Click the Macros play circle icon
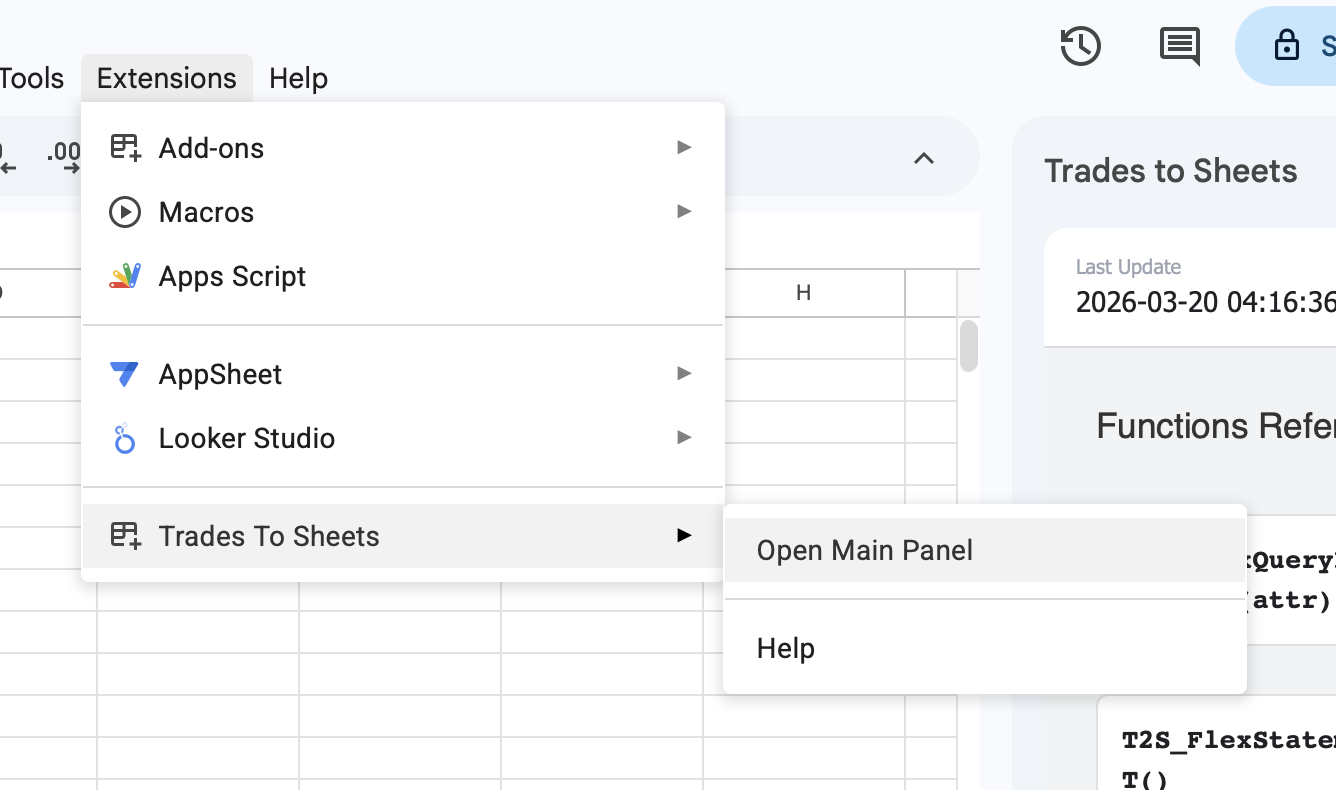The width and height of the screenshot is (1336, 790). [x=125, y=212]
